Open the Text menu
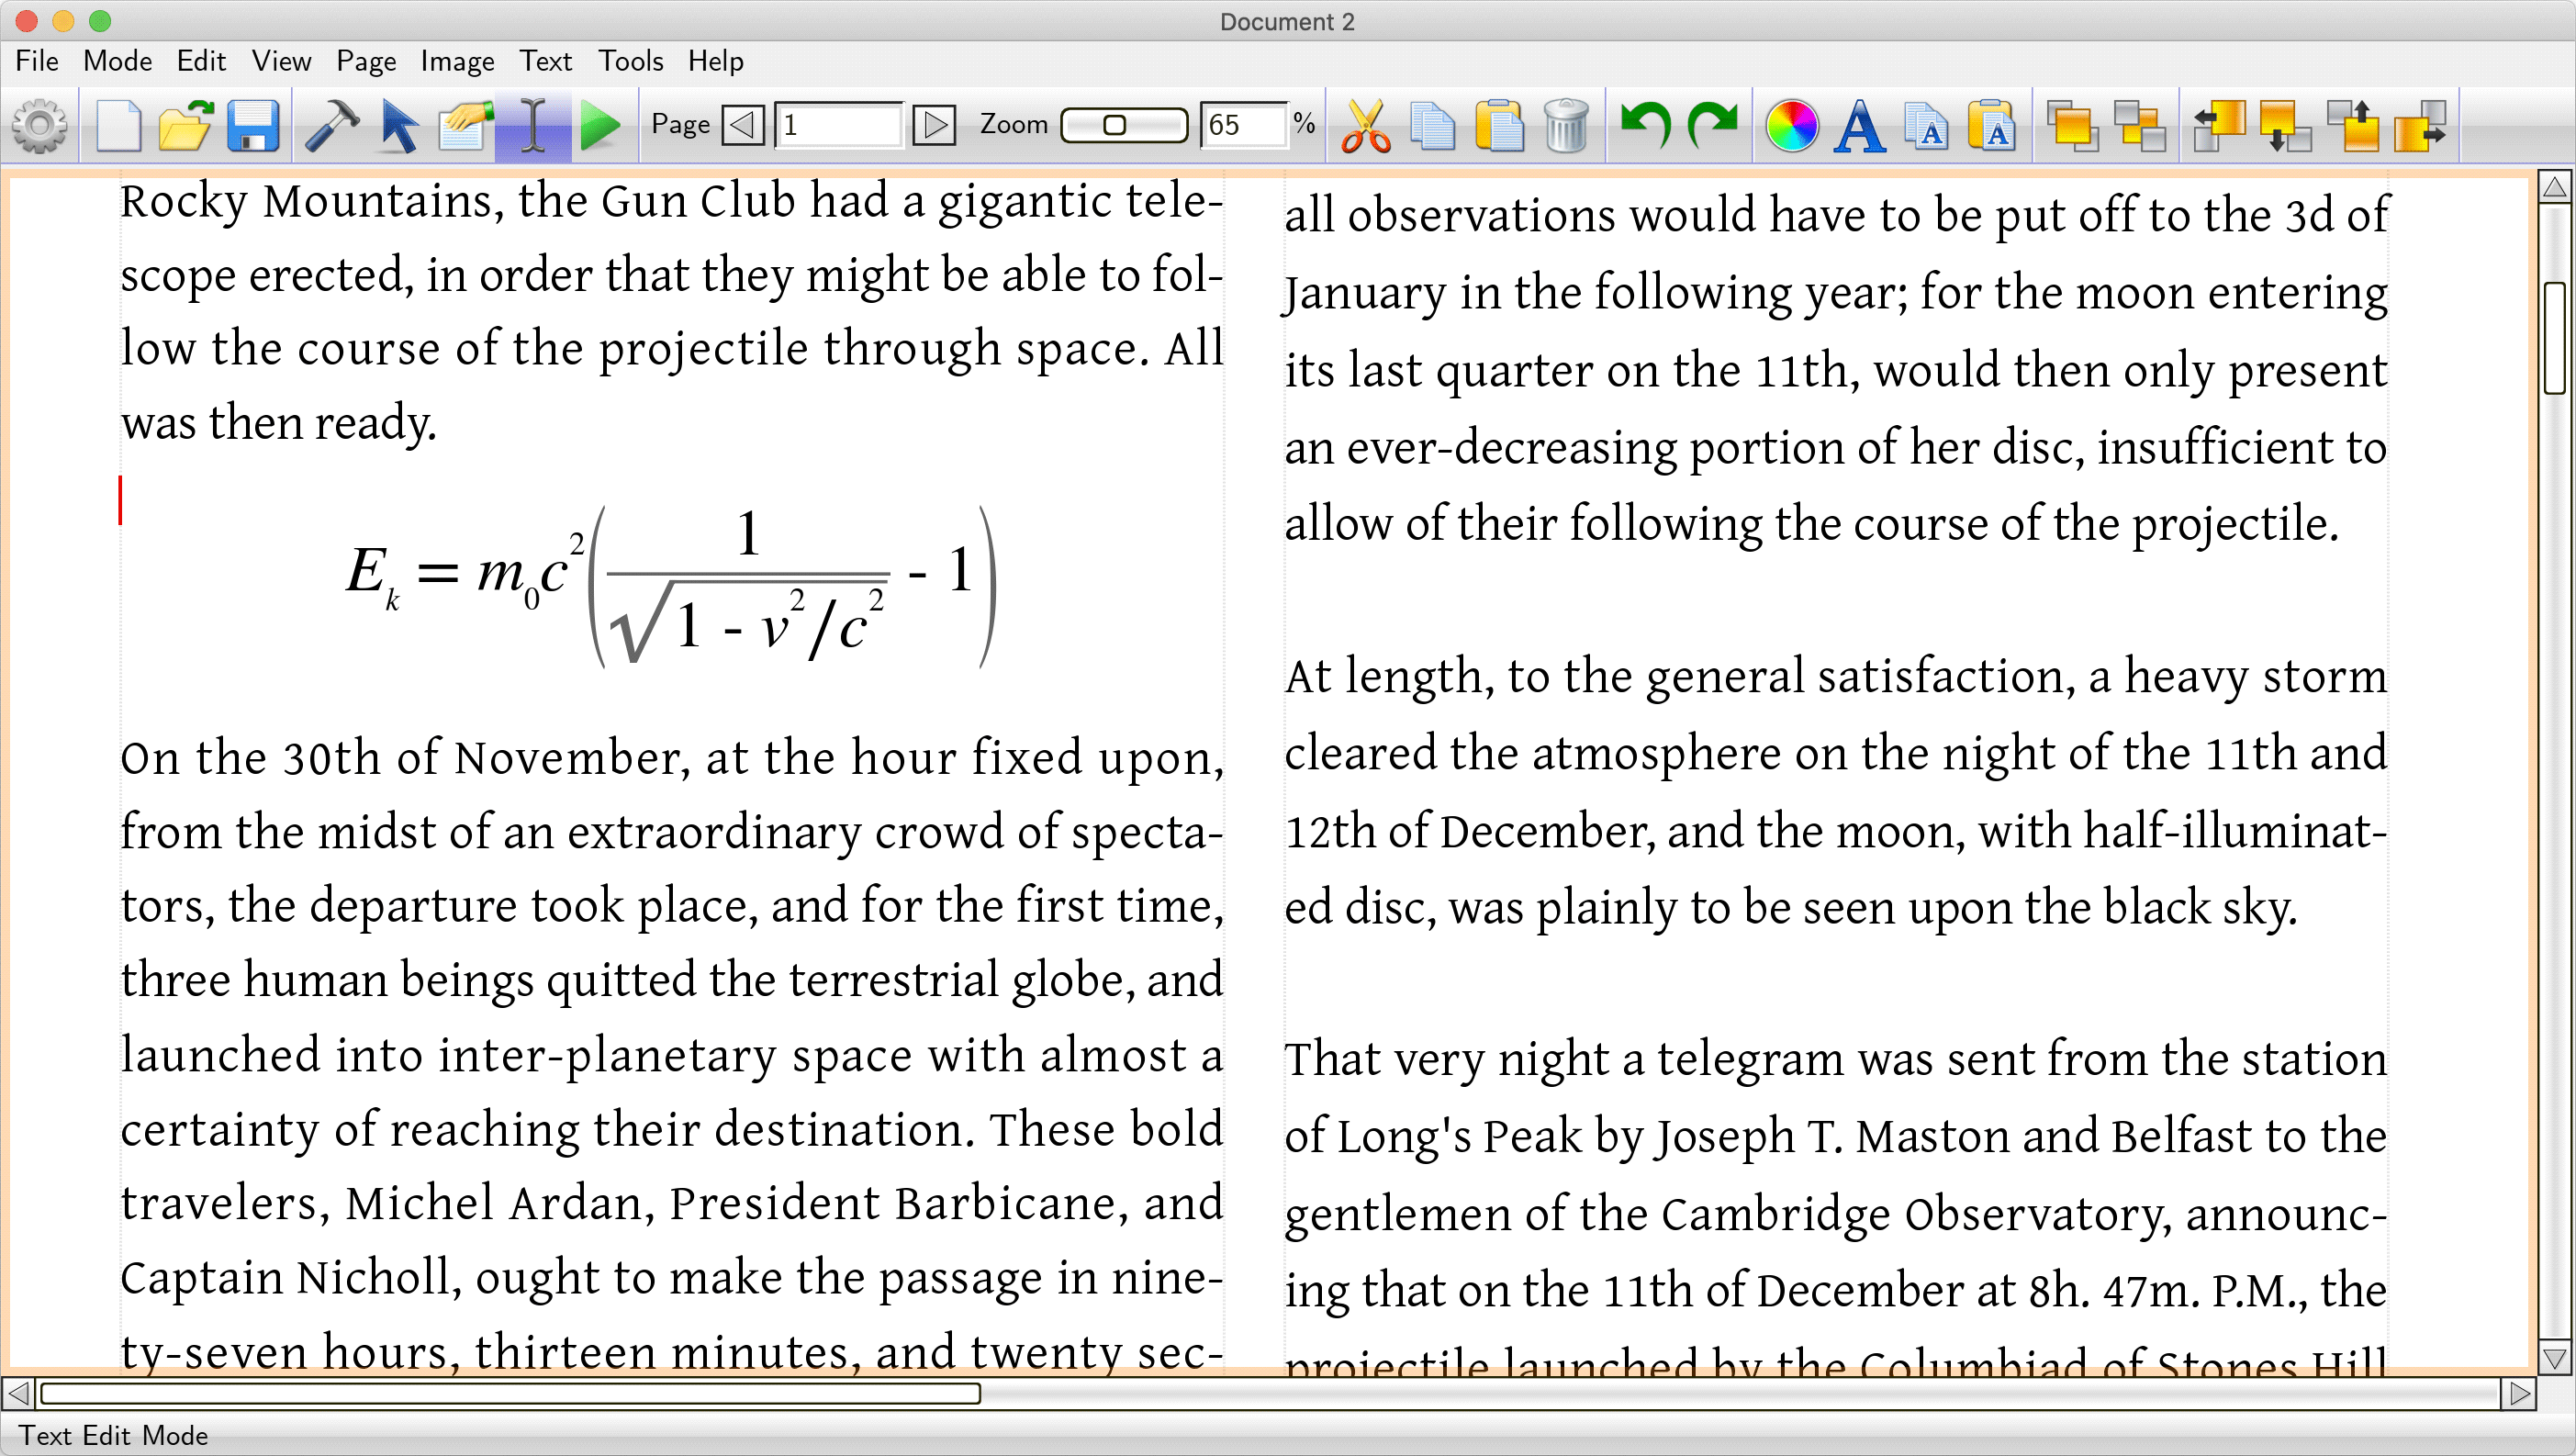The width and height of the screenshot is (2576, 1456). (x=545, y=61)
